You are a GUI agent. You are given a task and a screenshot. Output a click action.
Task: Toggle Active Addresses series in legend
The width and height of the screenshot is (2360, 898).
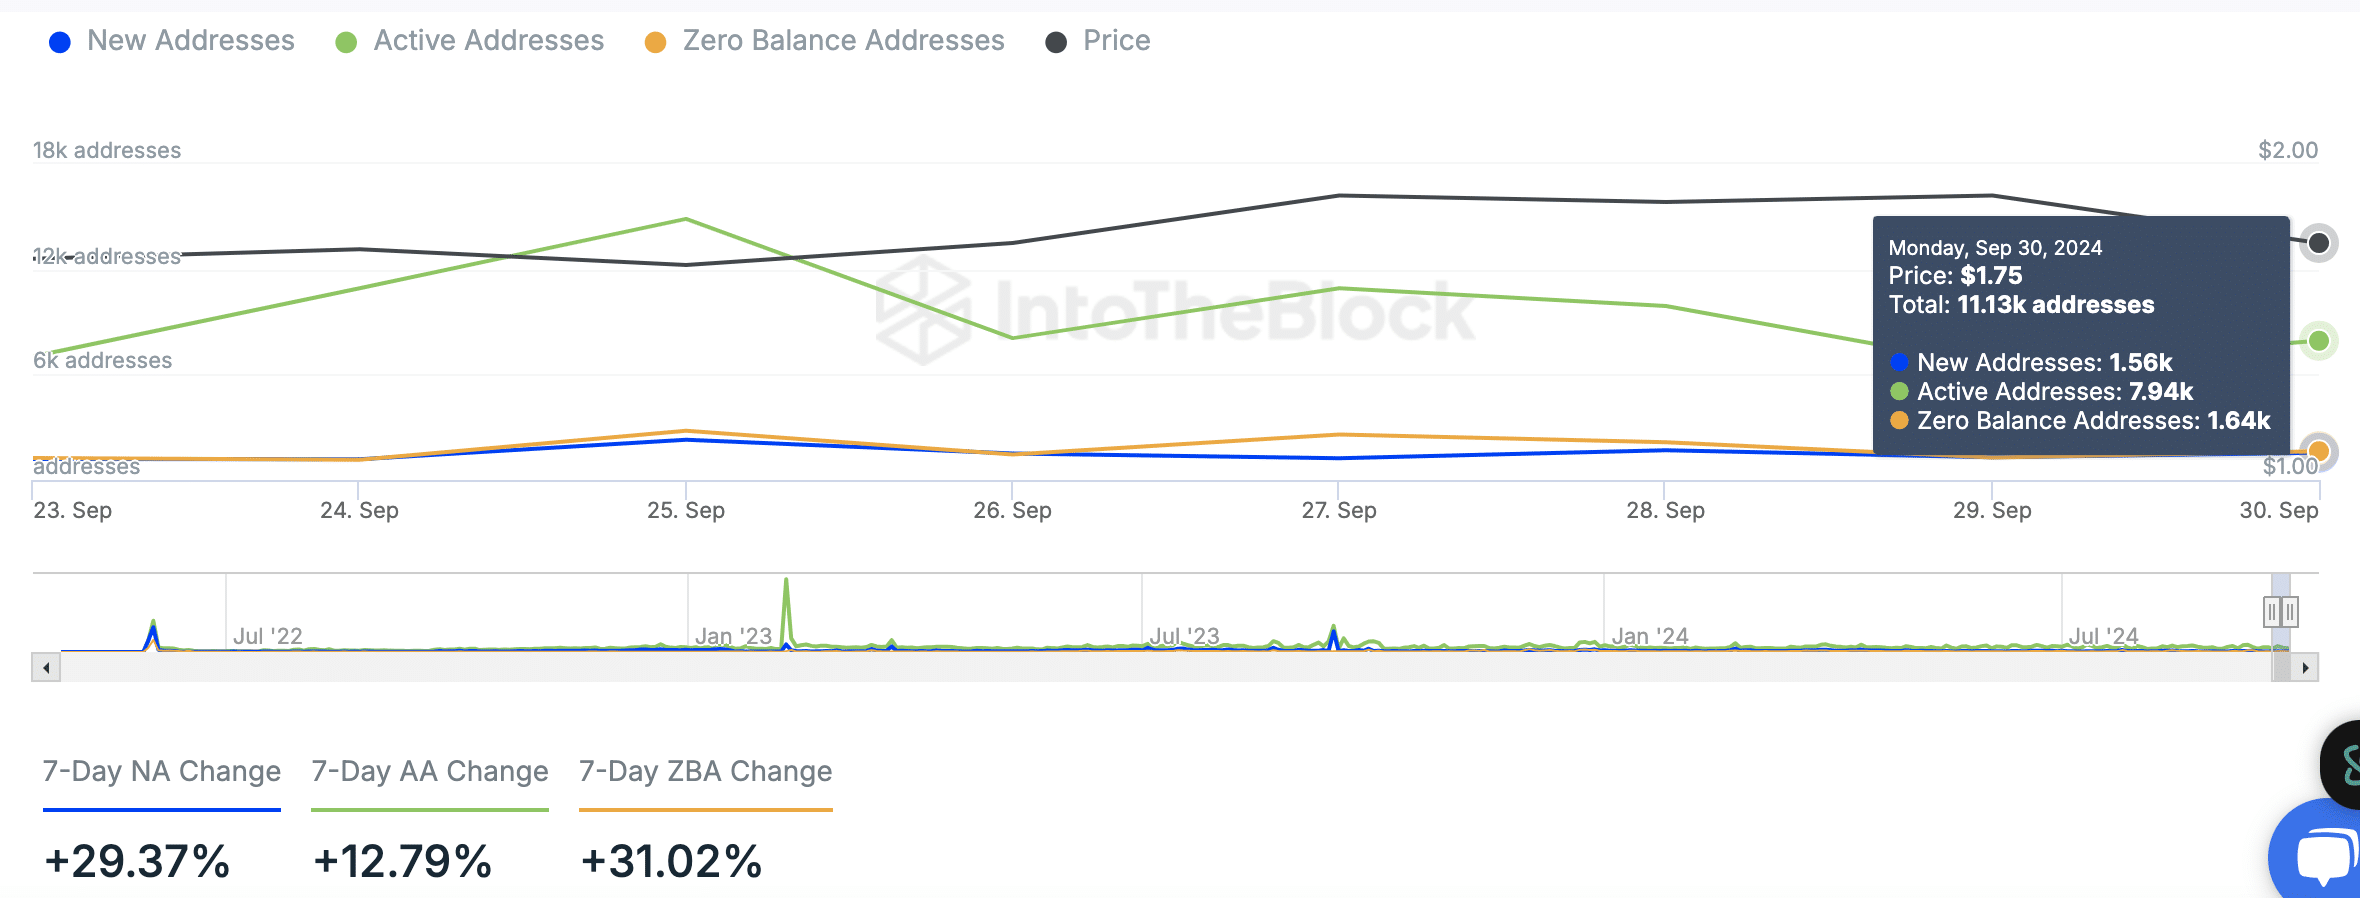click(x=470, y=41)
